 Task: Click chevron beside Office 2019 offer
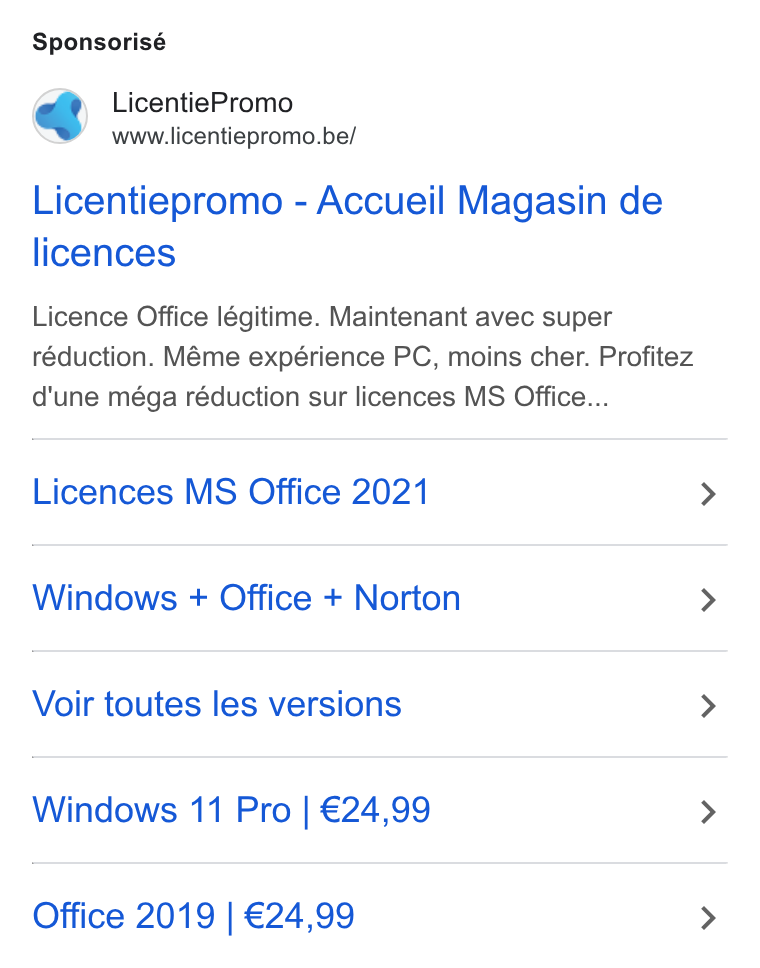tap(709, 918)
